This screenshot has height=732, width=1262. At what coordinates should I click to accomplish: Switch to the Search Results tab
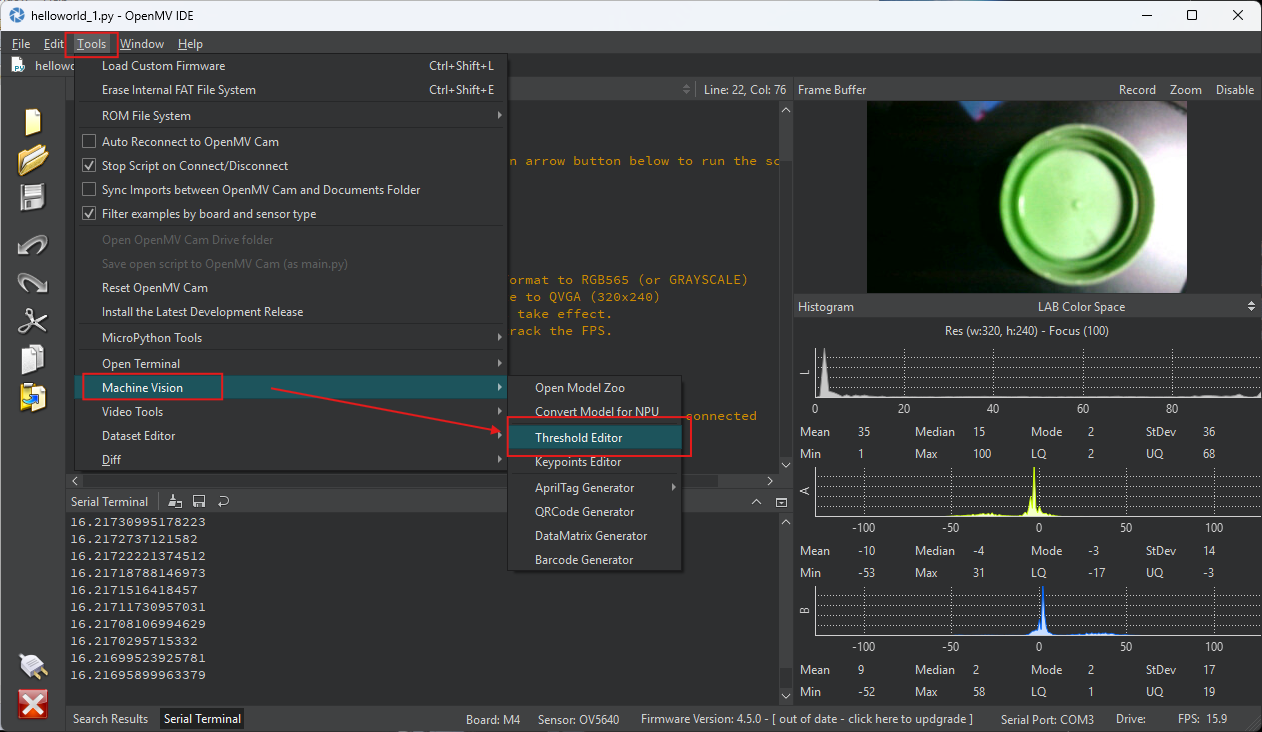(x=110, y=719)
